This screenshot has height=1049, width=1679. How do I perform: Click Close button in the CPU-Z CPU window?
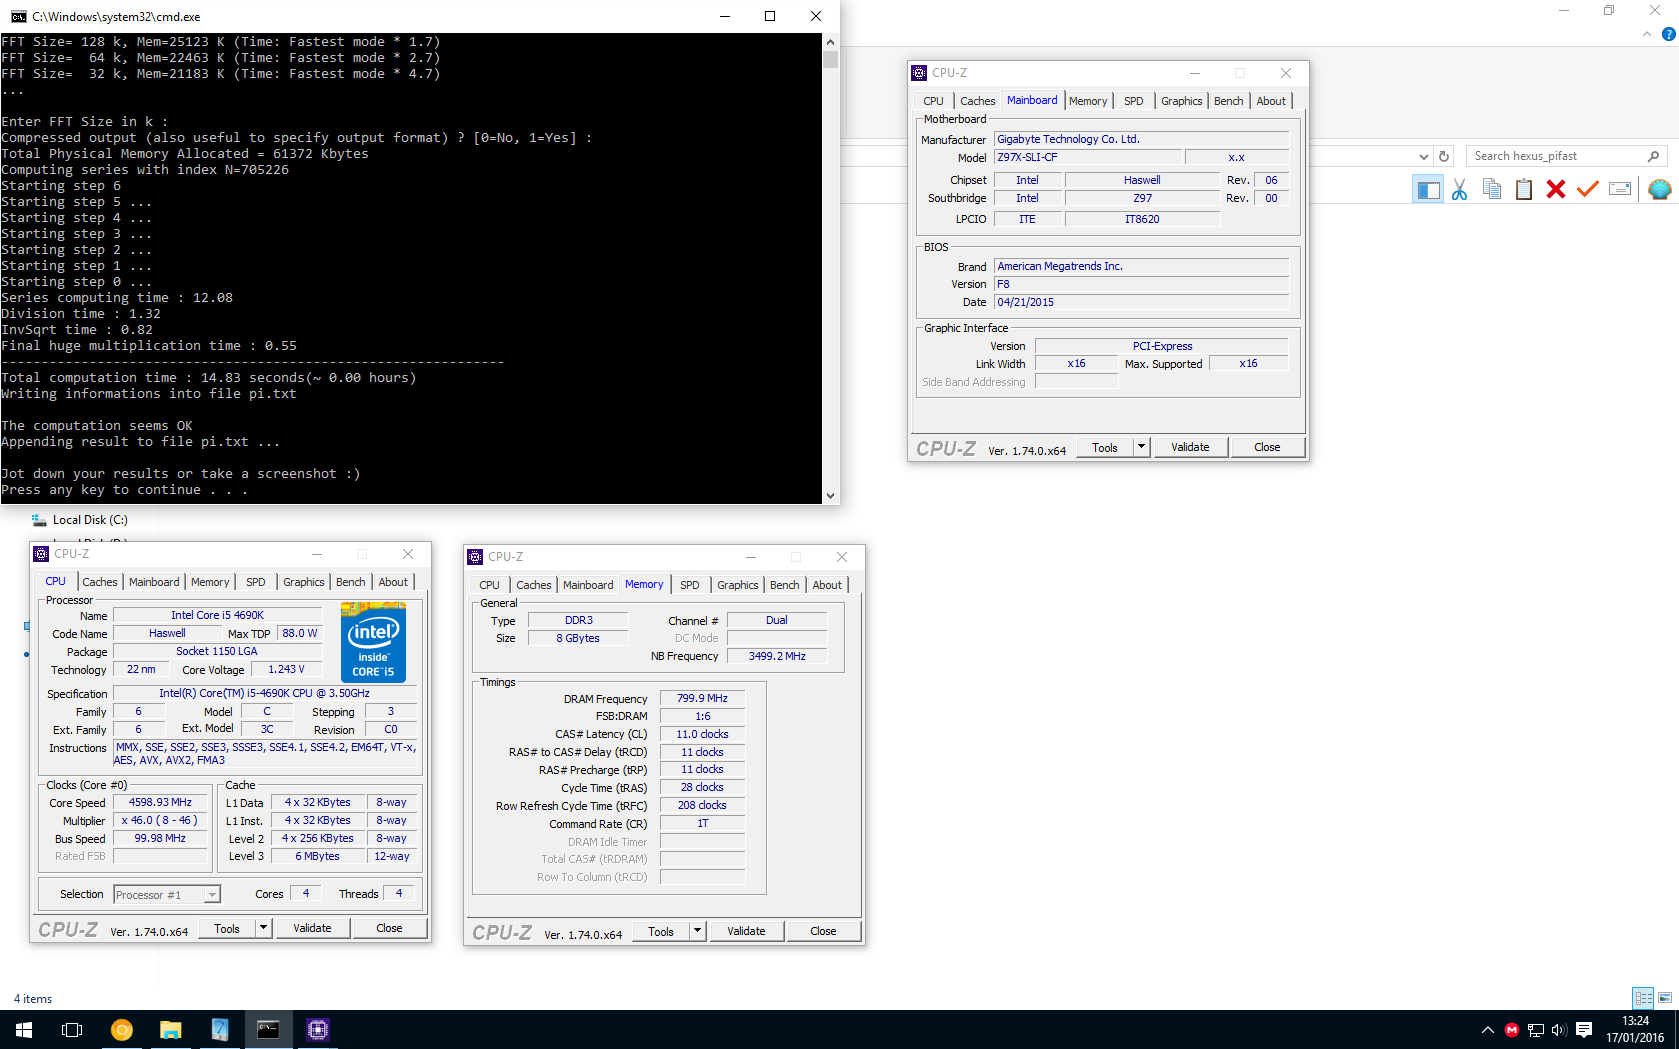(389, 928)
